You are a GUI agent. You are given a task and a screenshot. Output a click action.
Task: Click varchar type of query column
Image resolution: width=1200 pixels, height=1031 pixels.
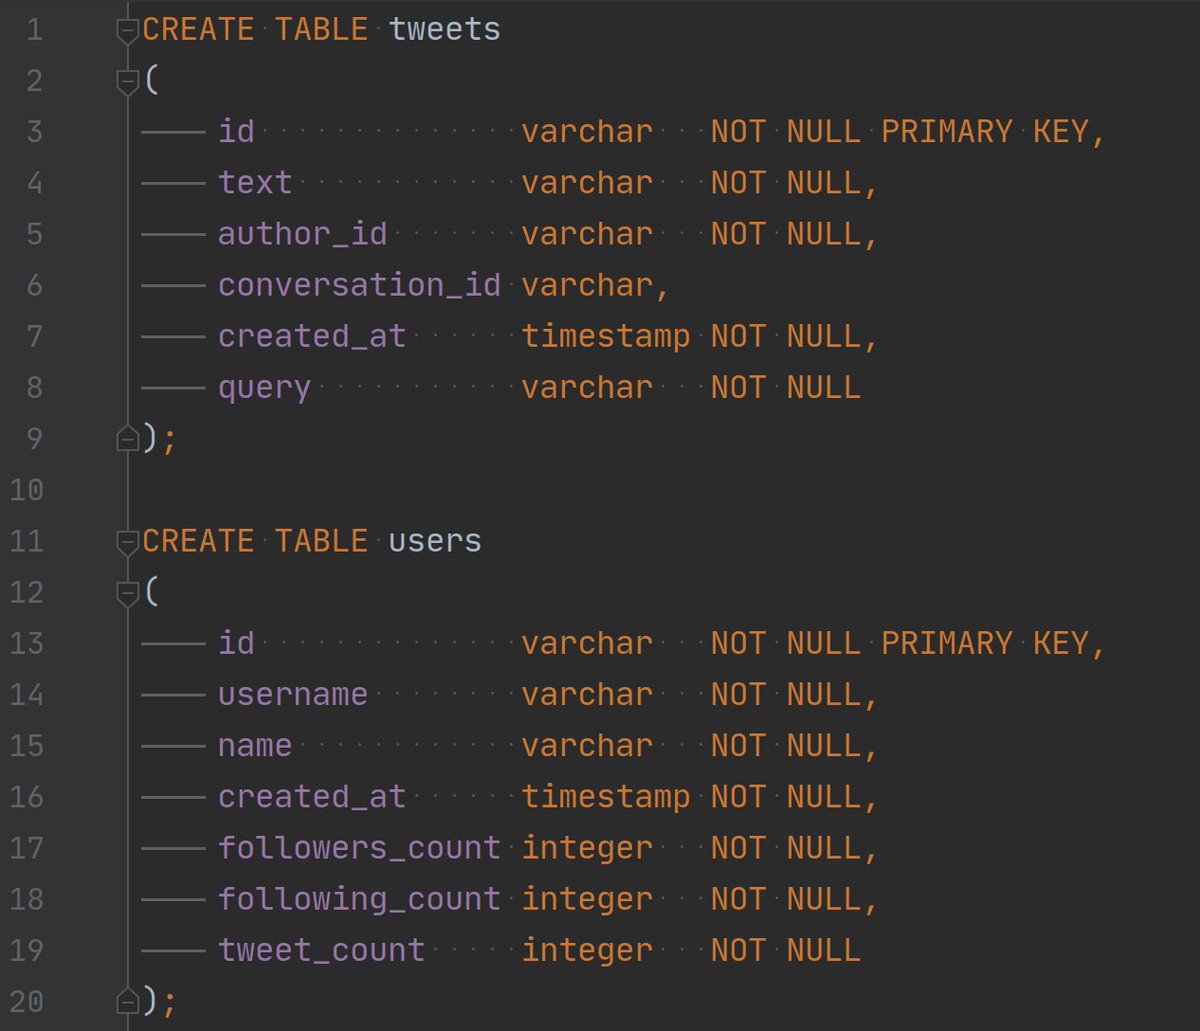[x=587, y=387]
